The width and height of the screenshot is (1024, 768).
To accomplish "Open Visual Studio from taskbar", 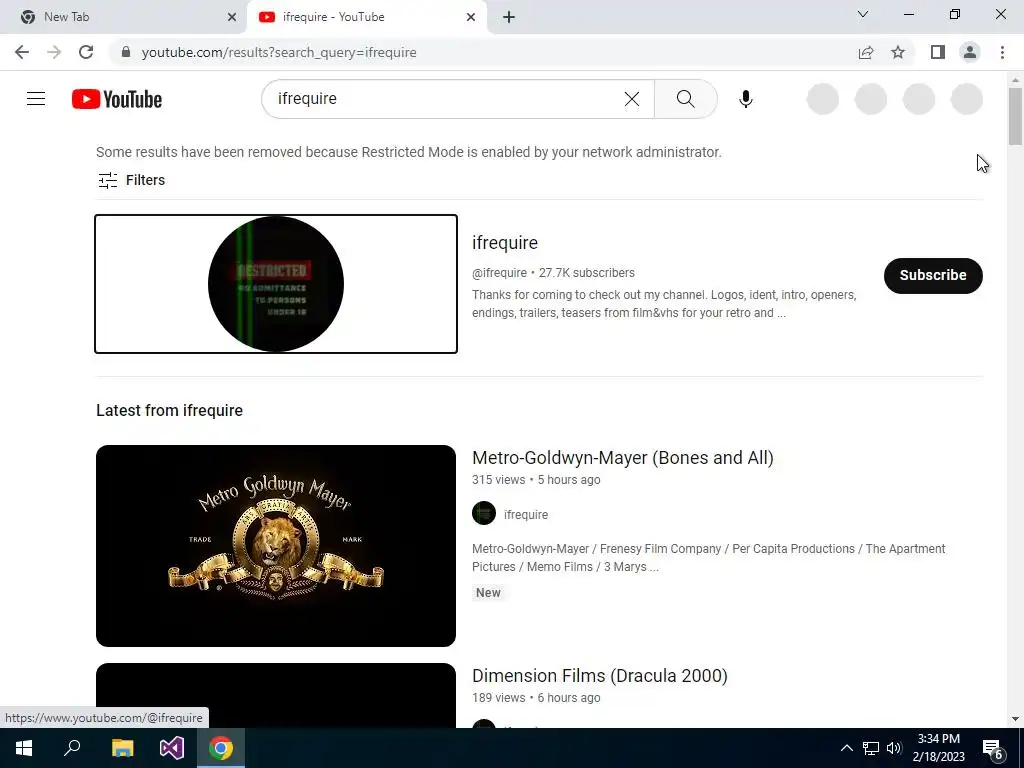I will point(172,748).
